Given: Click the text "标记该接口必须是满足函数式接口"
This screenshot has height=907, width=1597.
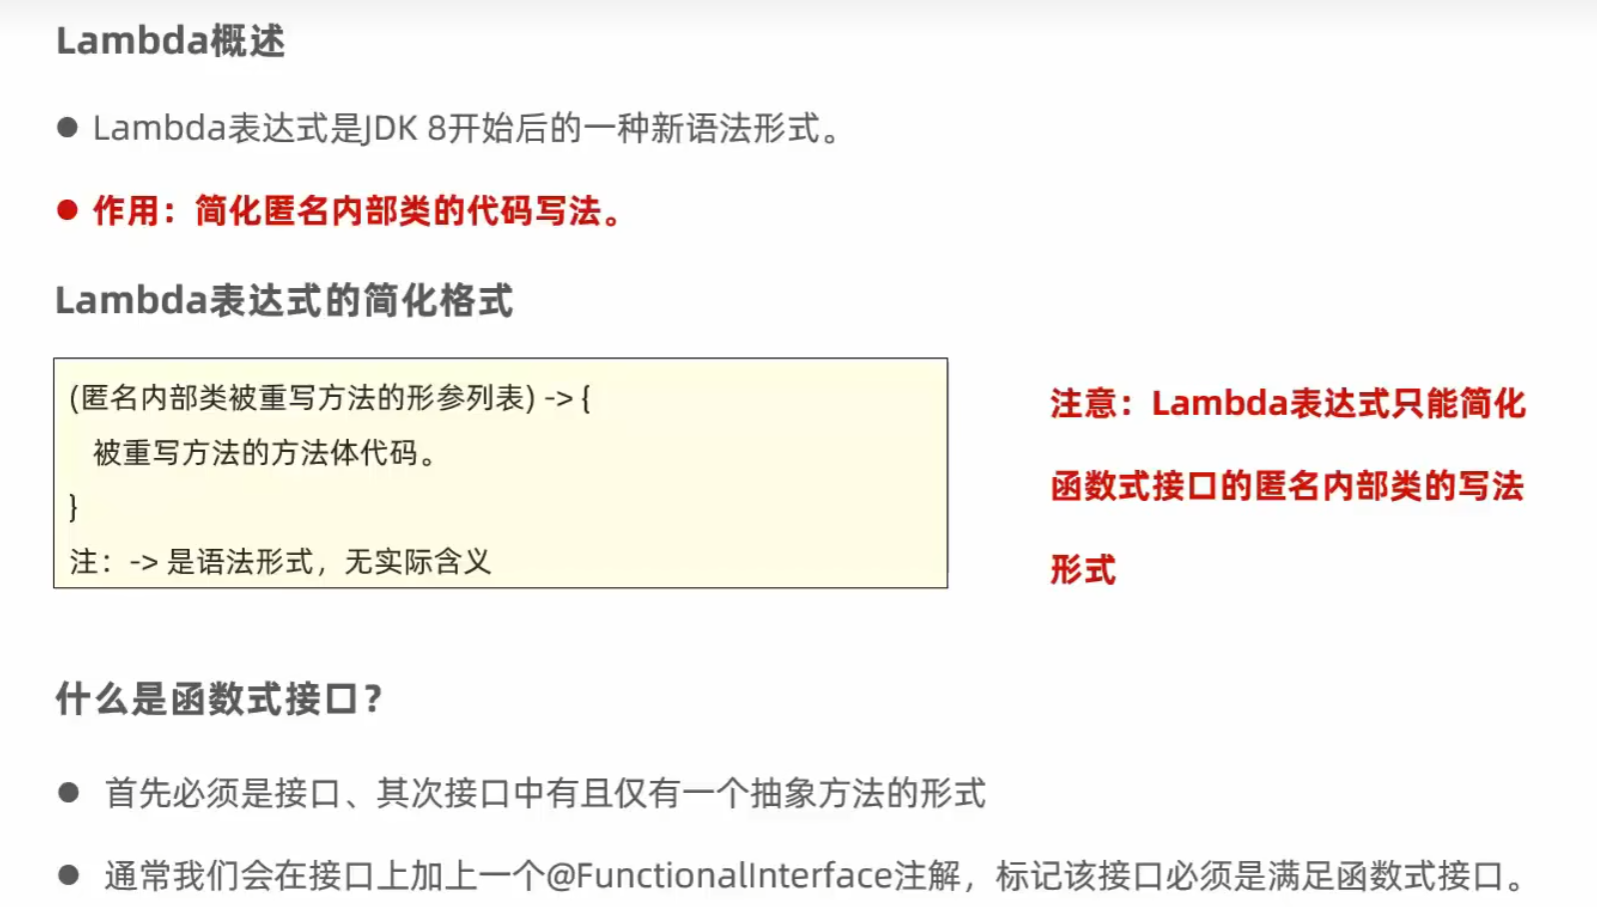Looking at the screenshot, I should click(x=1250, y=876).
